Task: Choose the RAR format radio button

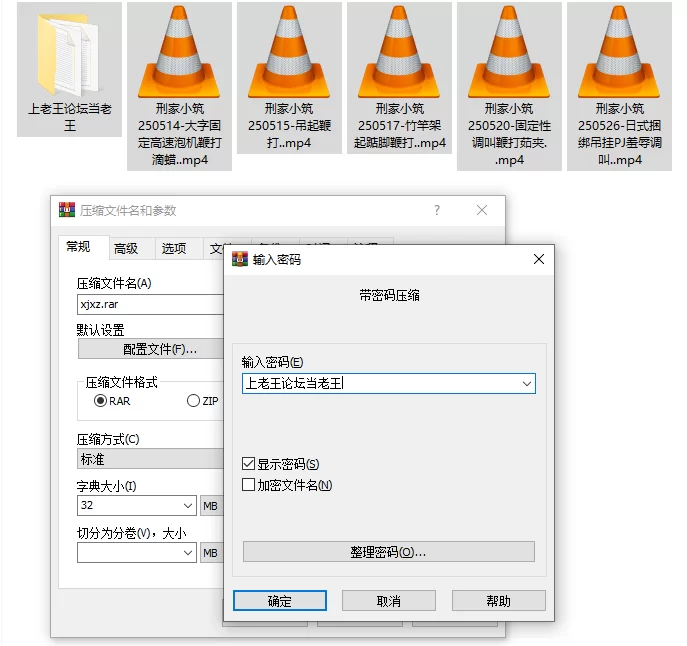Action: click(100, 401)
